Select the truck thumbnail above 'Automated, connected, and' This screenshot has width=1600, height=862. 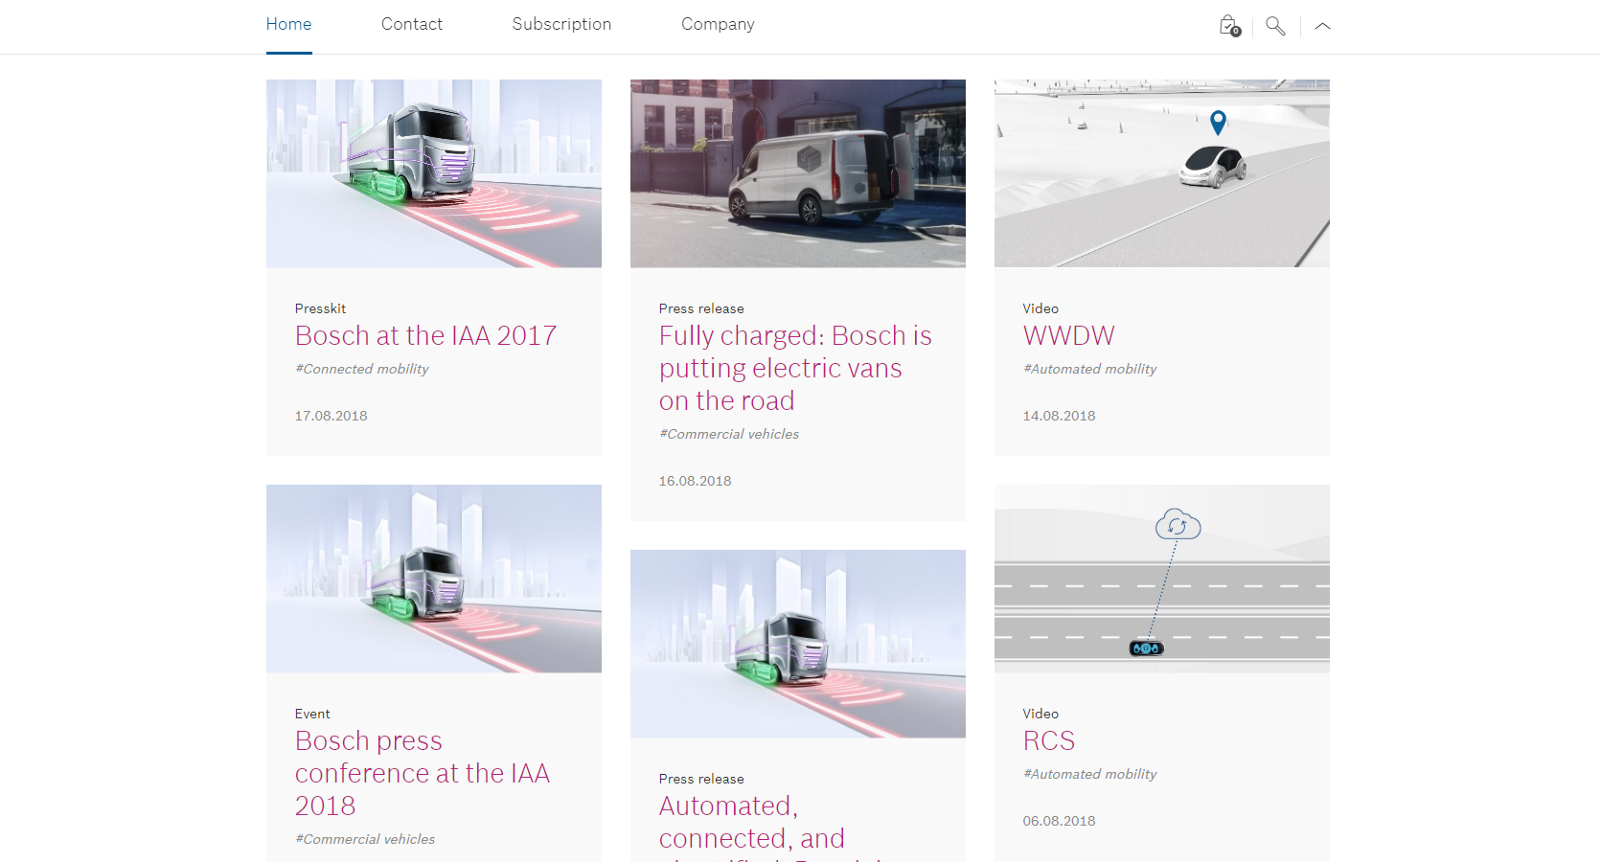(798, 644)
